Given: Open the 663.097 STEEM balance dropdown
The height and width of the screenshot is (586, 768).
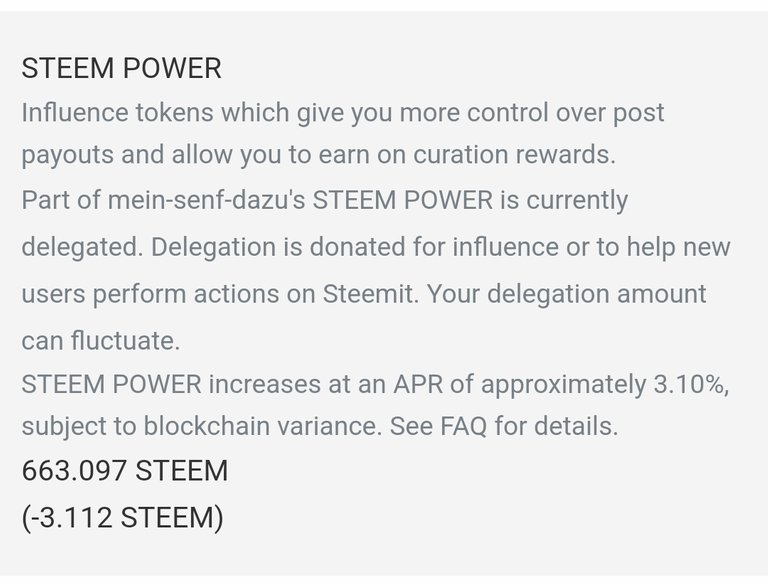Looking at the screenshot, I should point(125,470).
